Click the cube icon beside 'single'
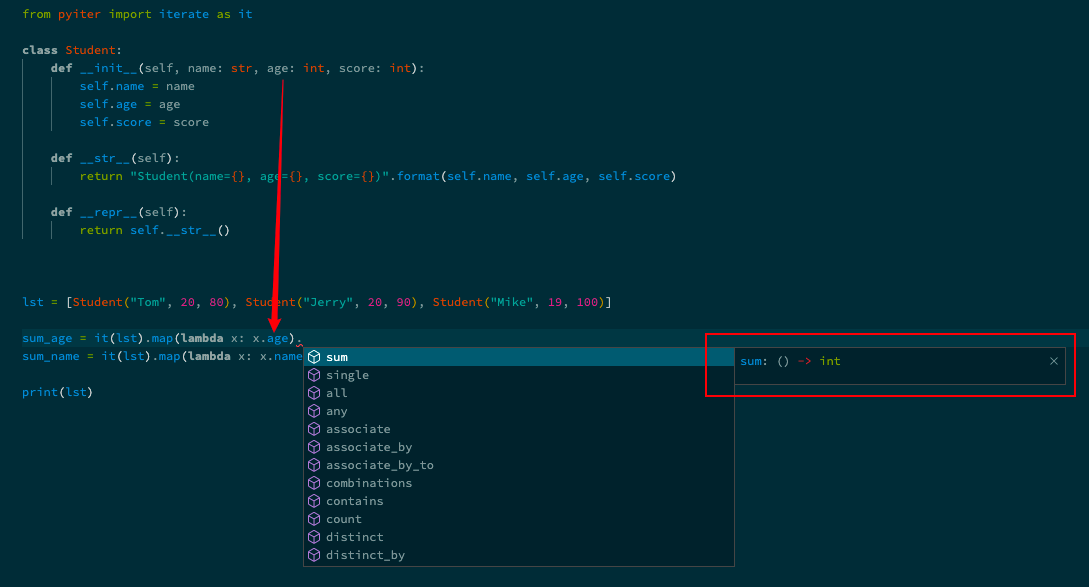 pyautogui.click(x=315, y=375)
